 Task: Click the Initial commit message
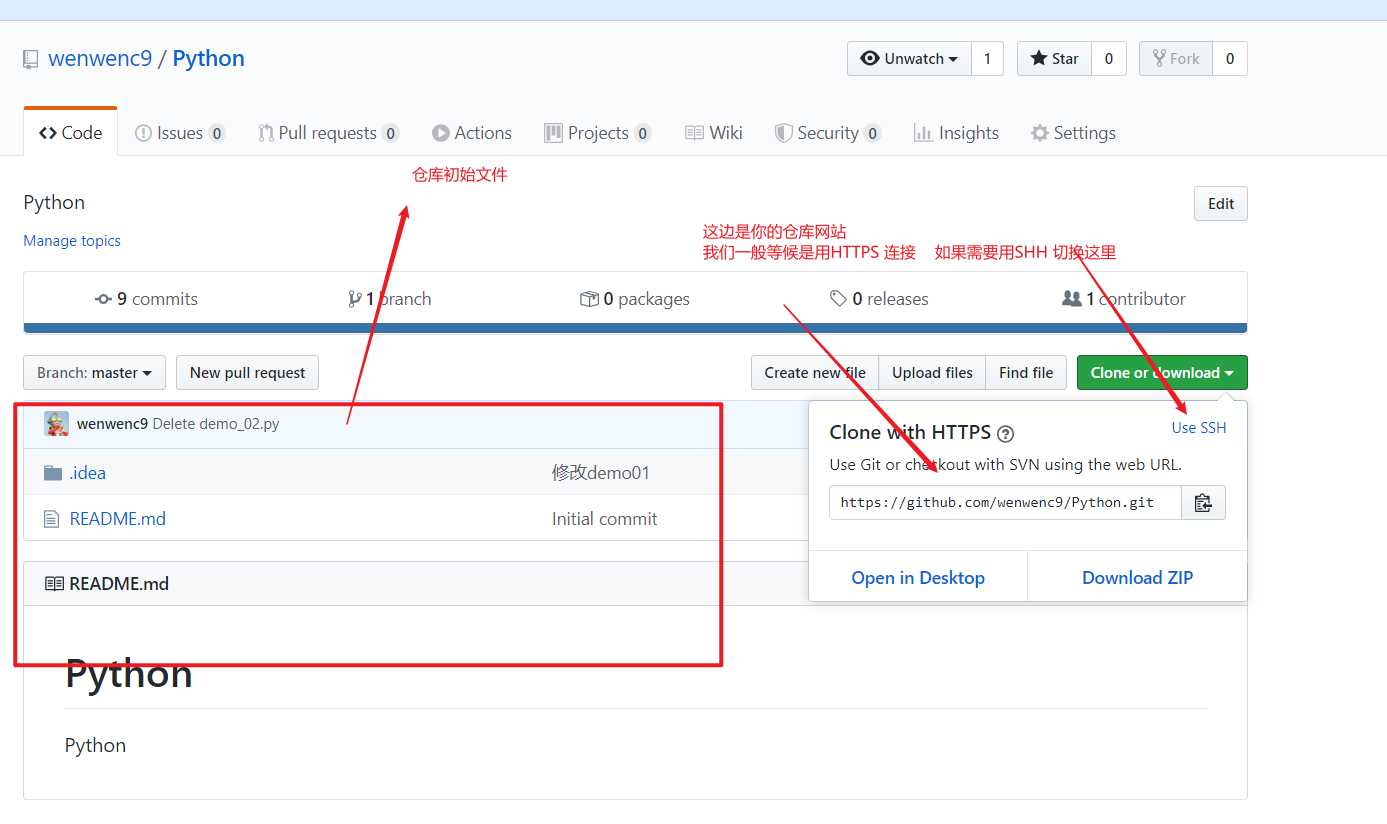tap(605, 519)
